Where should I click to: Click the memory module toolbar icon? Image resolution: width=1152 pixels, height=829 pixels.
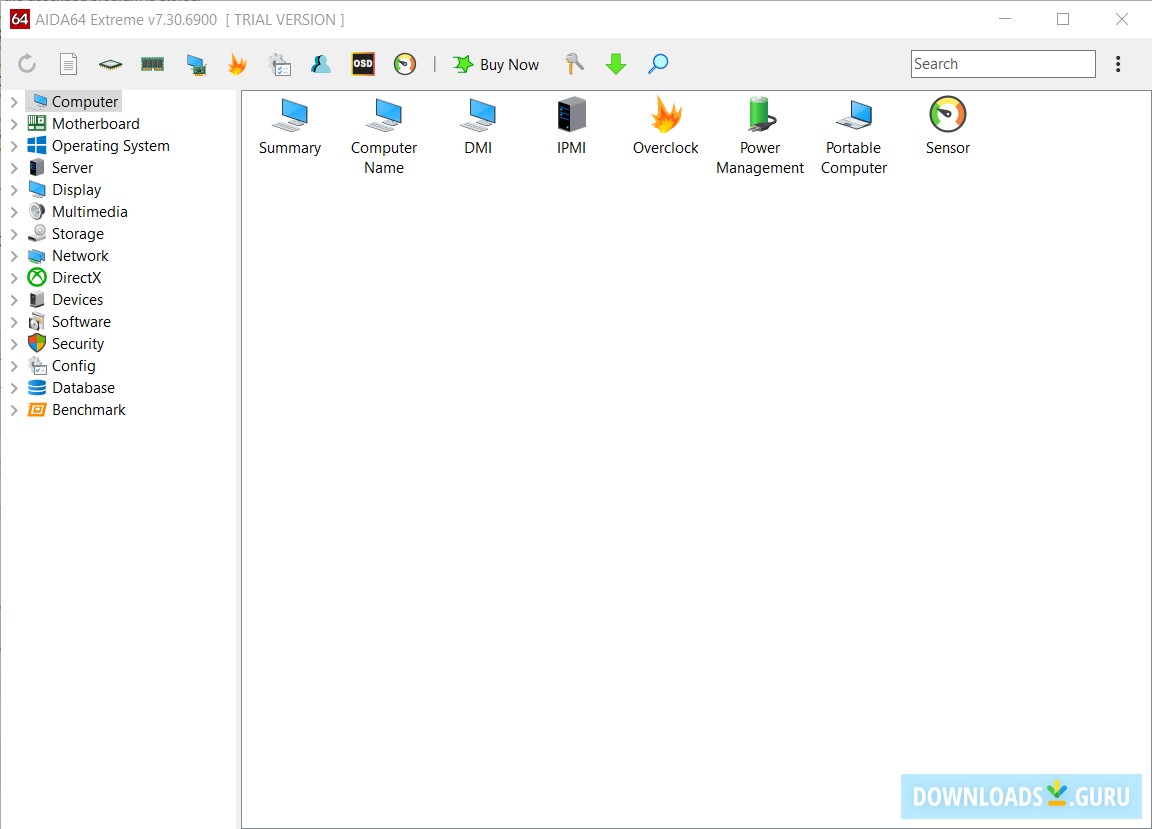coord(152,64)
